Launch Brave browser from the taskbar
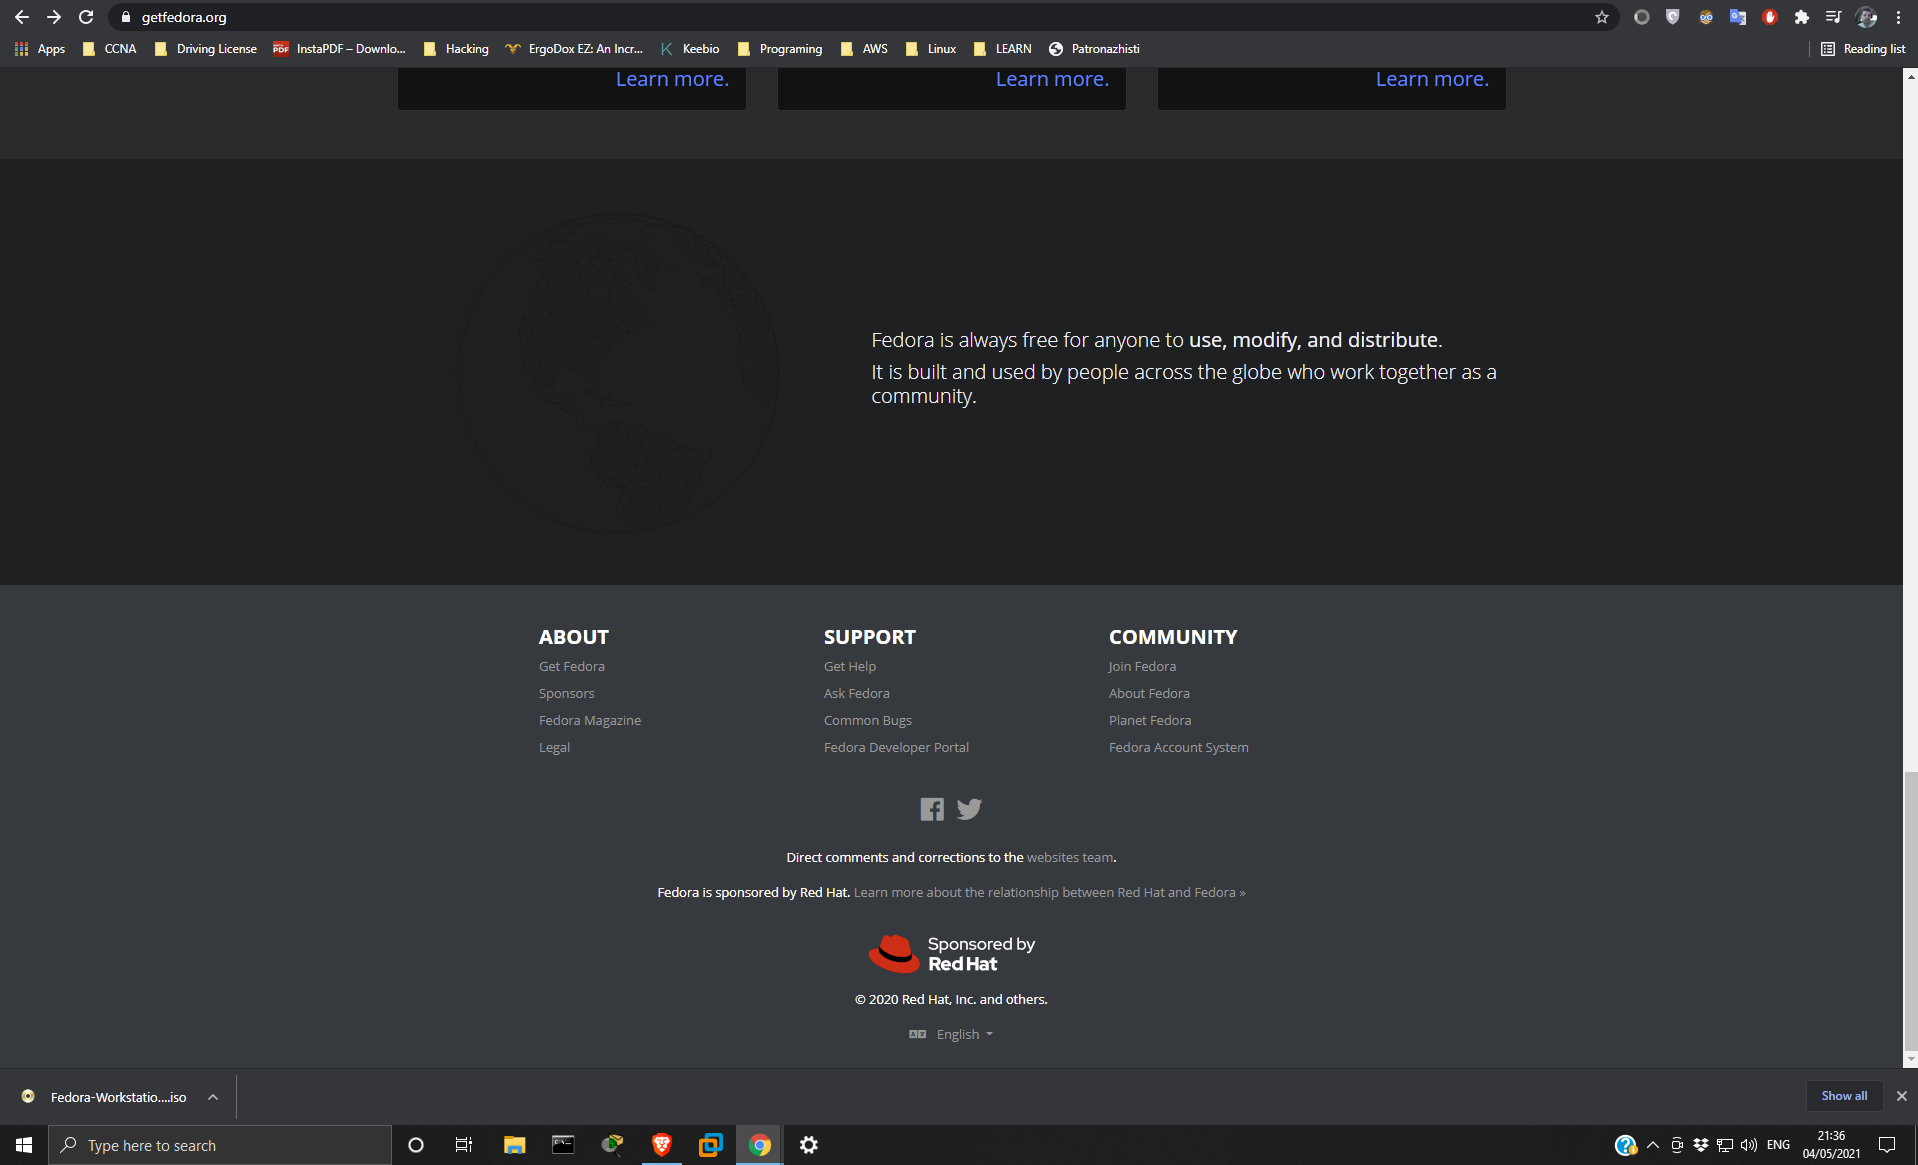The height and width of the screenshot is (1165, 1918). pyautogui.click(x=661, y=1145)
